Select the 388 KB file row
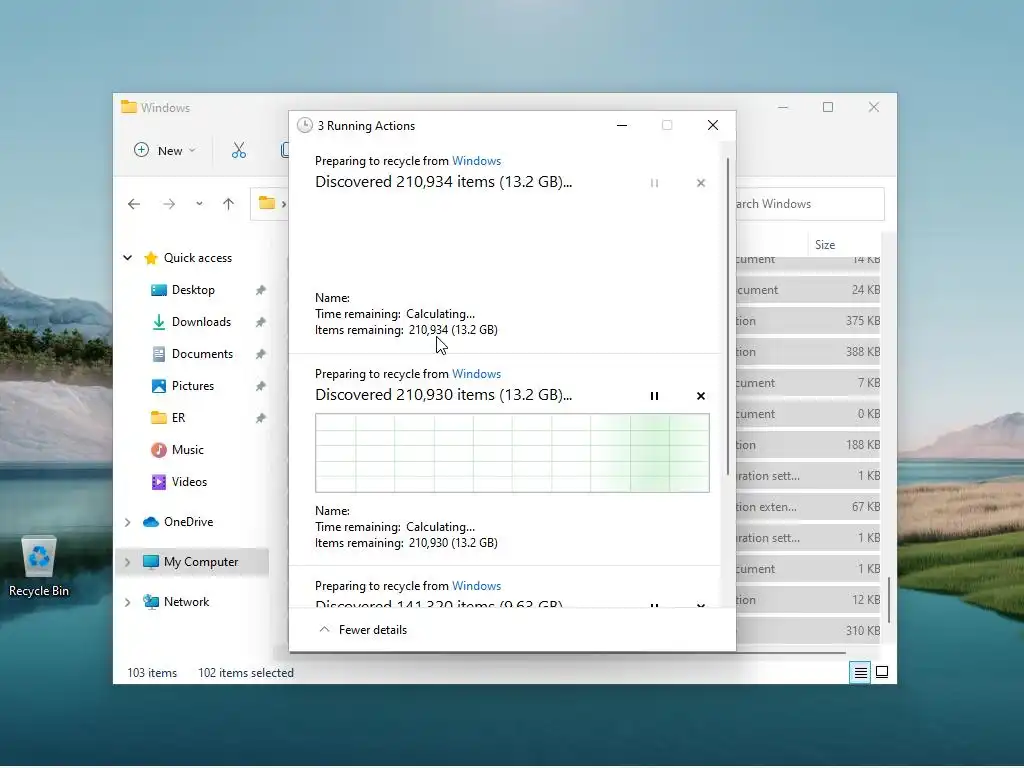 (x=808, y=352)
